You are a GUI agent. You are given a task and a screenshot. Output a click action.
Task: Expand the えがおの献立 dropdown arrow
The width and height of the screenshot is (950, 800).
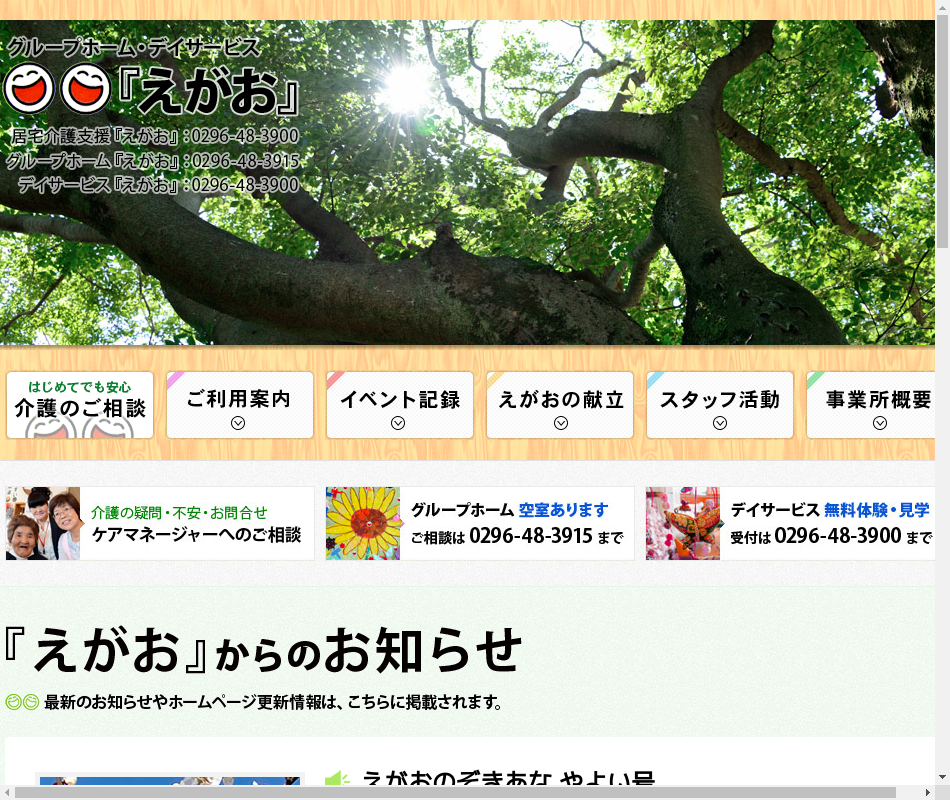click(560, 423)
